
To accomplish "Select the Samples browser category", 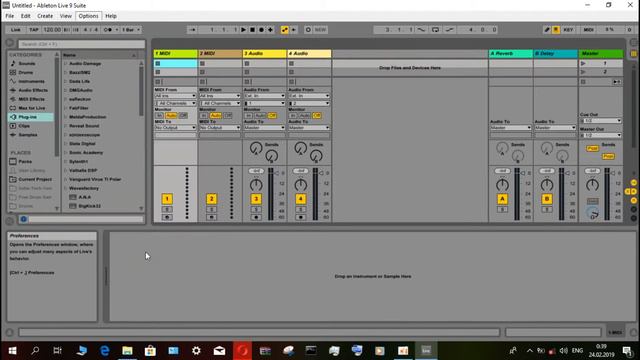I will [28, 135].
